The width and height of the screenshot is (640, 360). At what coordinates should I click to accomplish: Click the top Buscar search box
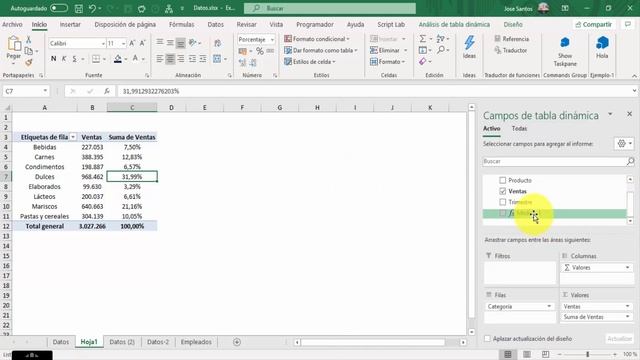[x=330, y=8]
